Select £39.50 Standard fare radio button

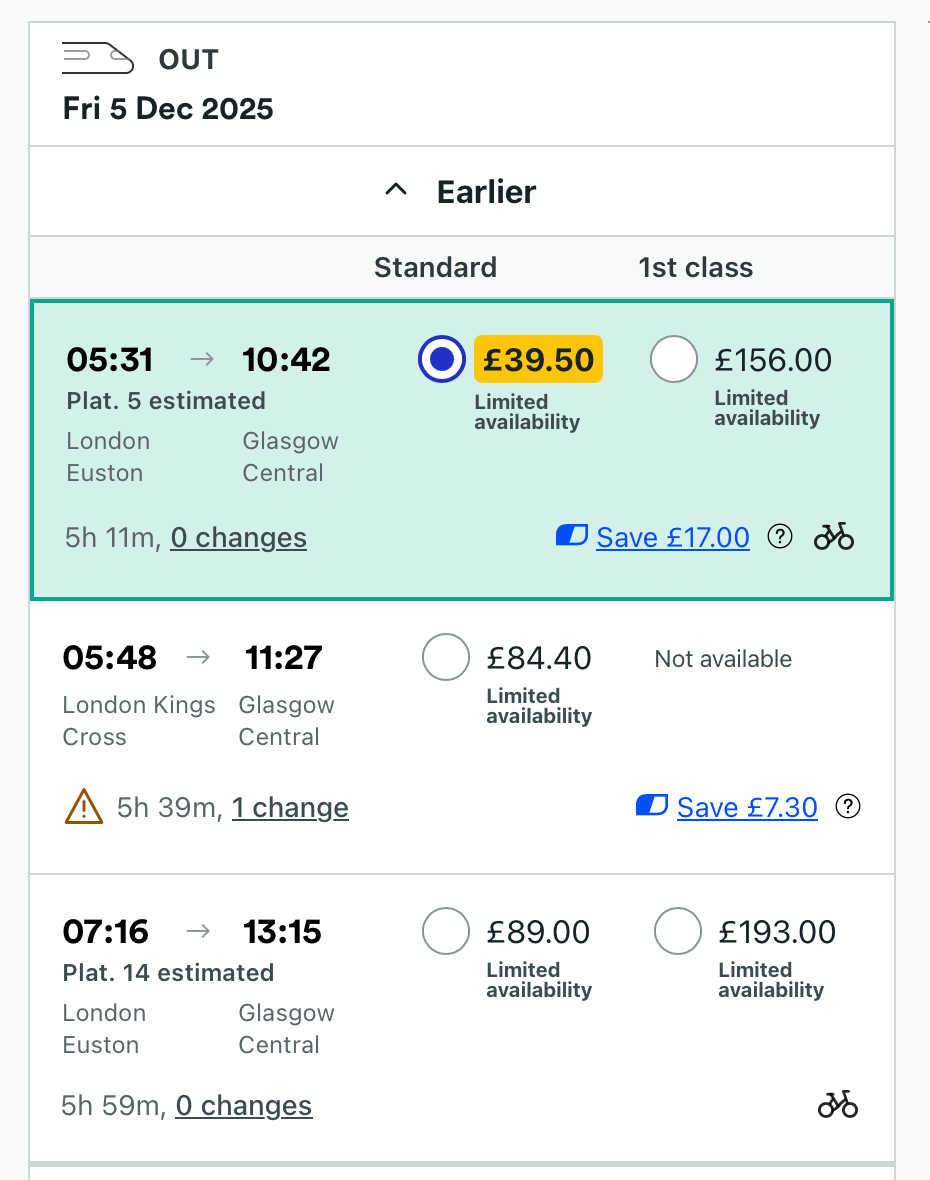(441, 359)
